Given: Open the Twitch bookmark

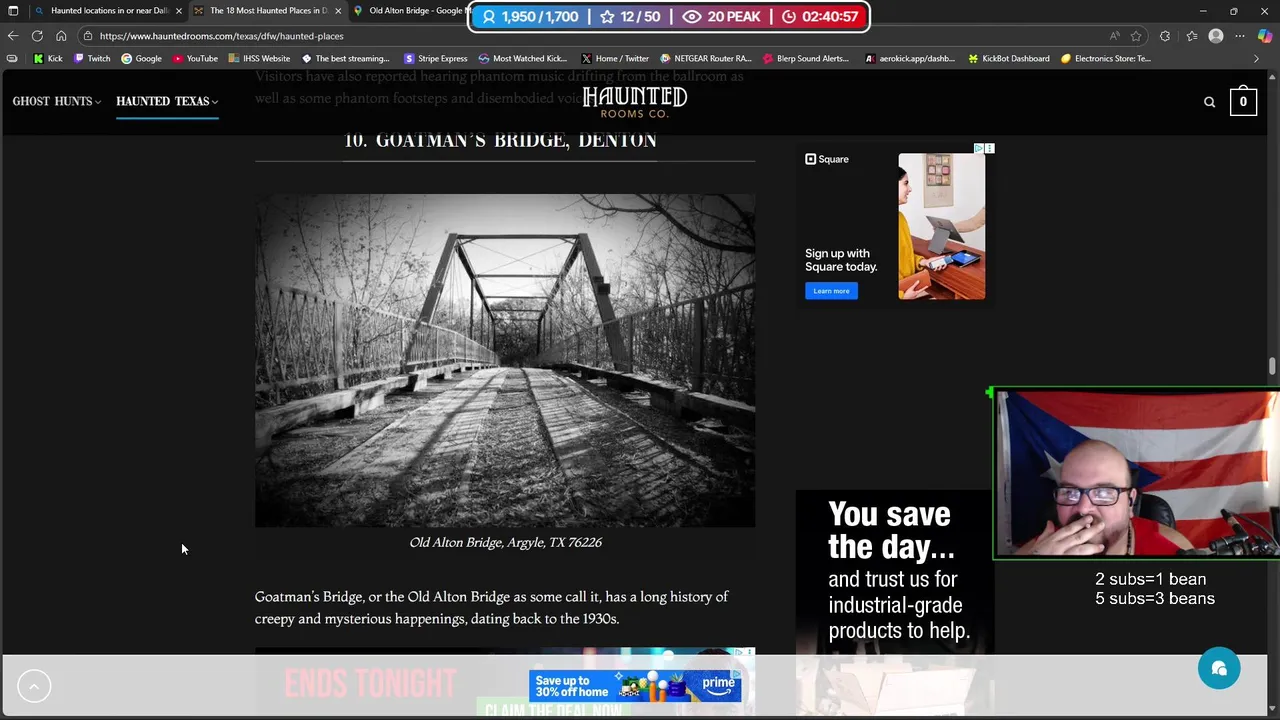Looking at the screenshot, I should (92, 58).
